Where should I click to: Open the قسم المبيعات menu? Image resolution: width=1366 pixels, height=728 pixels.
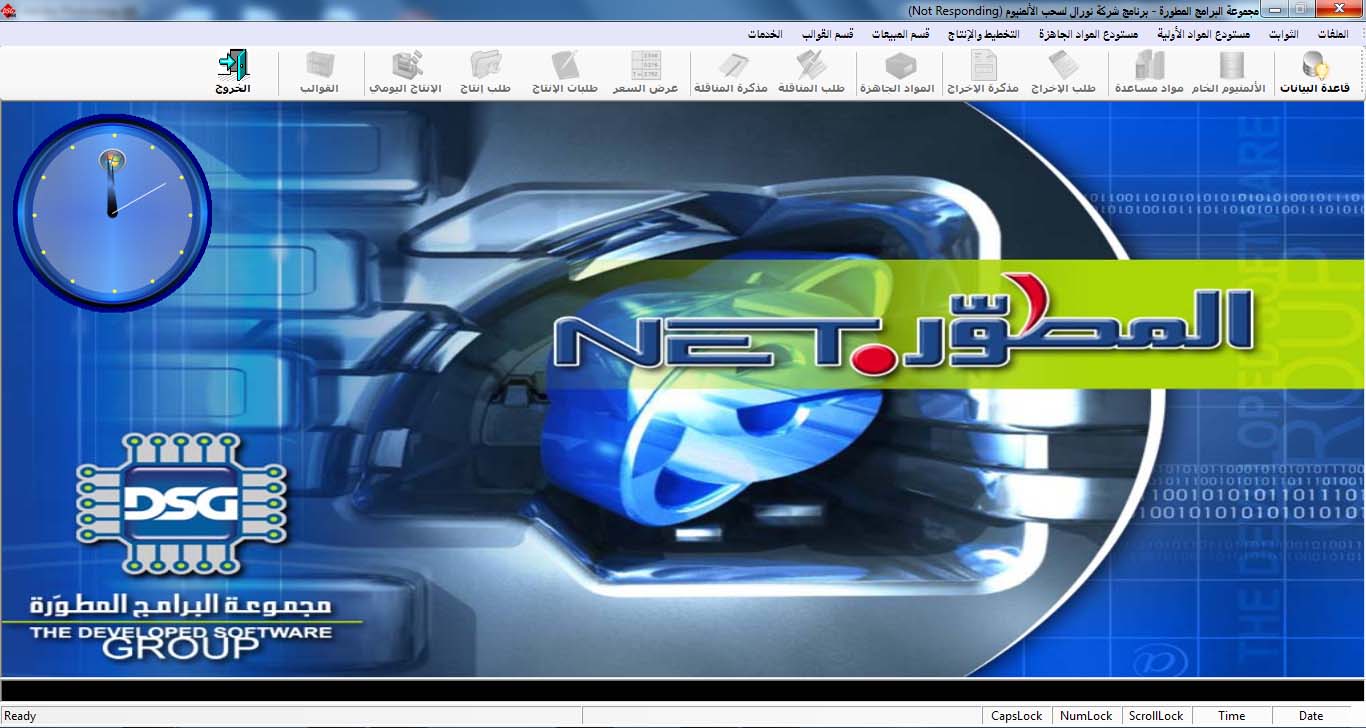[x=901, y=34]
